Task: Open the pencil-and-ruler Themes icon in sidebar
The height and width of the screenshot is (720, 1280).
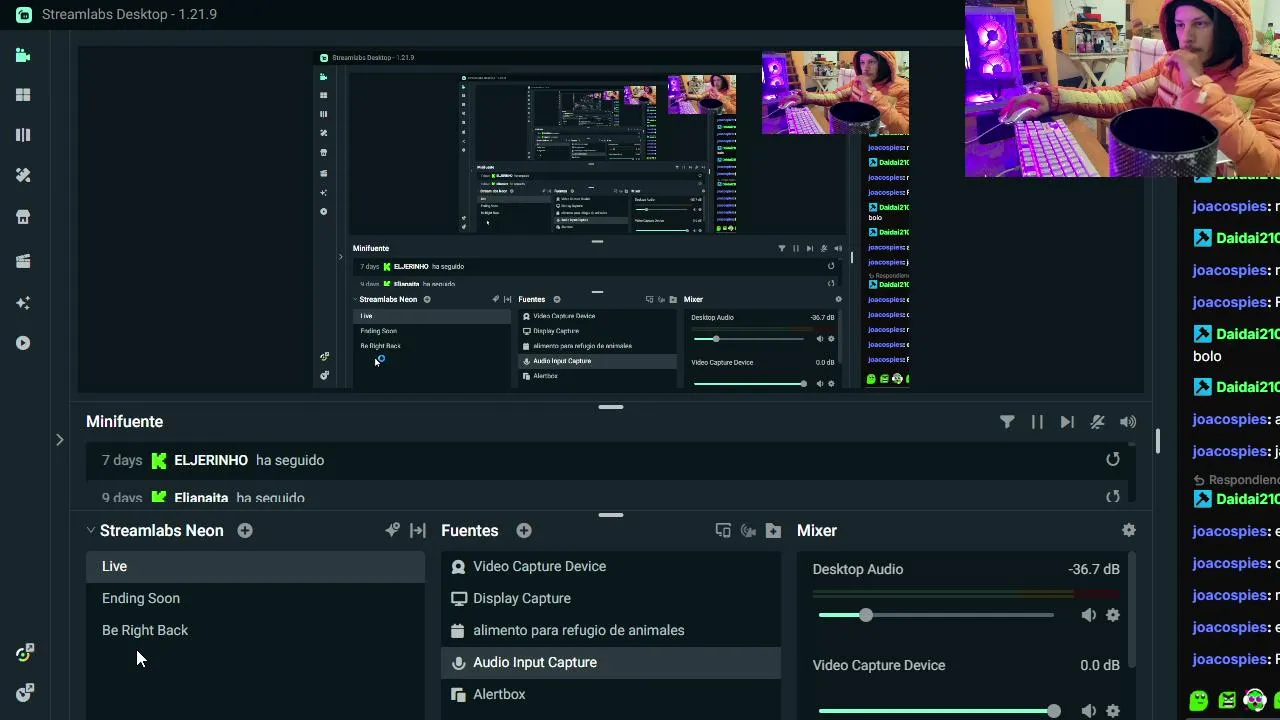Action: point(23,175)
